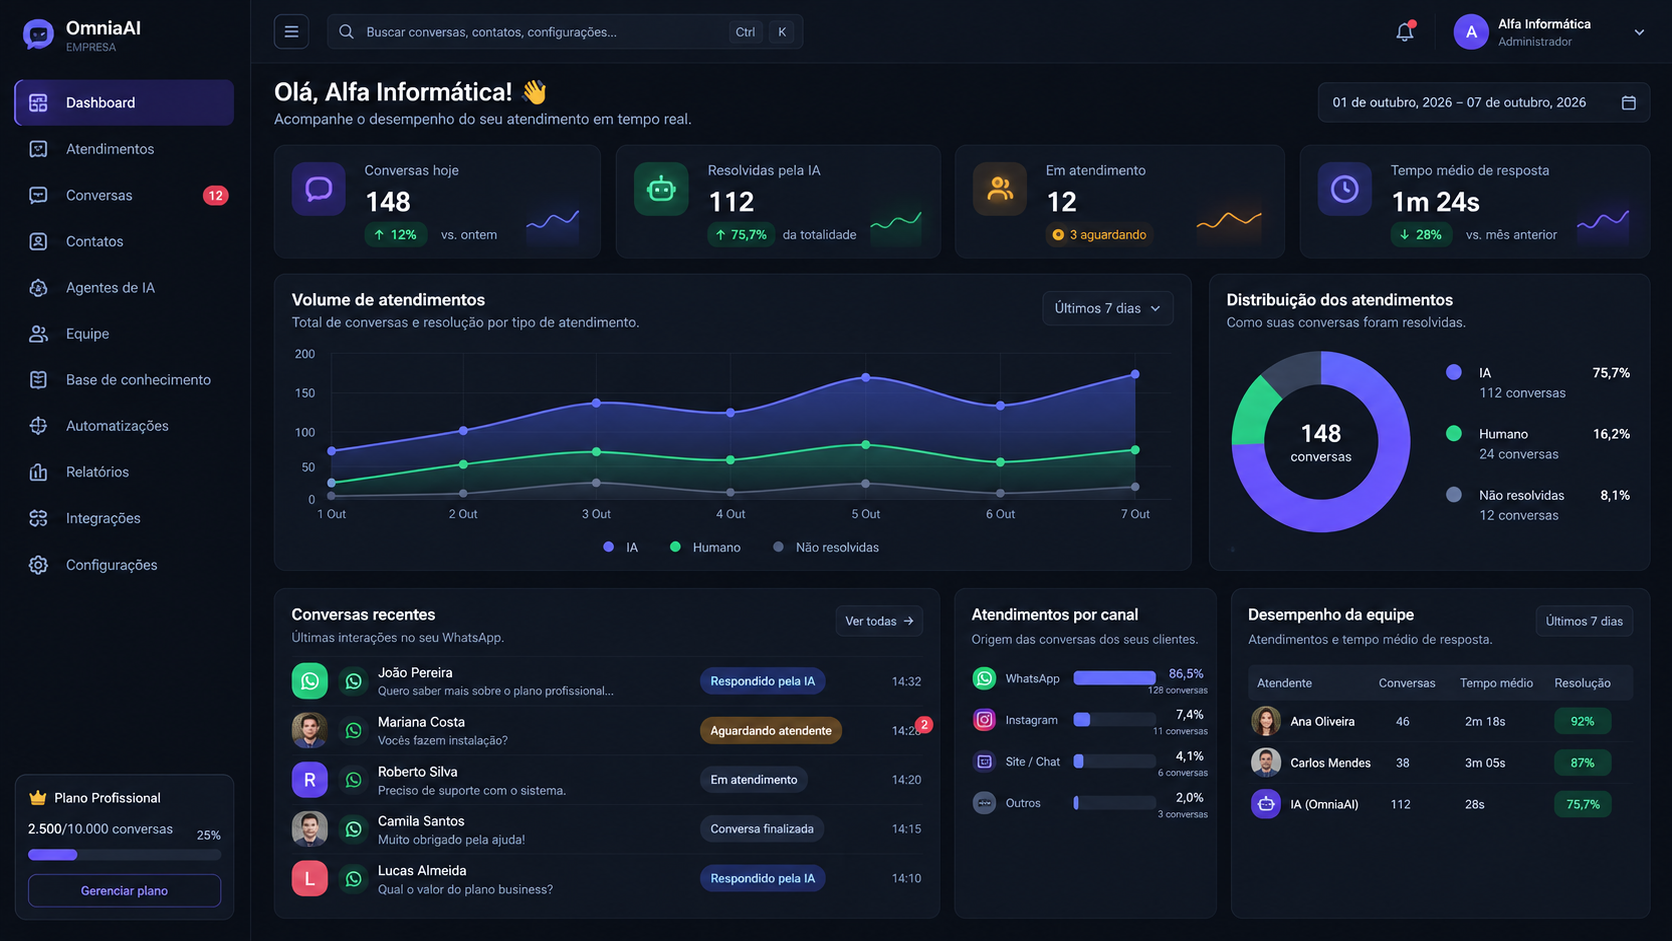
Task: Click the Em atendimento people icon
Action: pyautogui.click(x=1000, y=189)
